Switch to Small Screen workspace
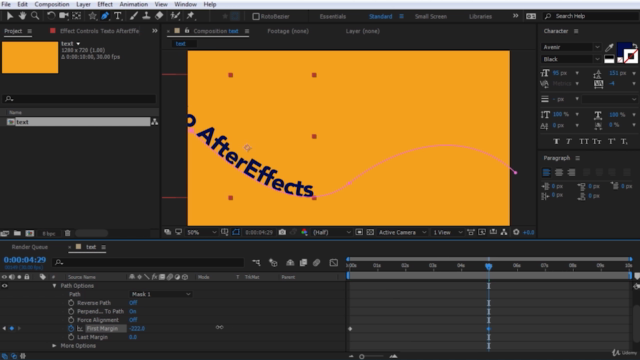 point(431,16)
